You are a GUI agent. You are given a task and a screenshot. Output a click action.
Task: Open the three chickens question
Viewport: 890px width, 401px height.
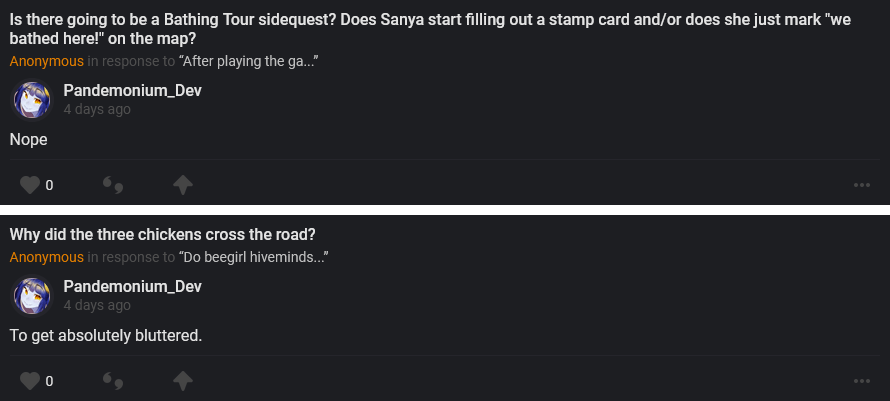pyautogui.click(x=163, y=235)
